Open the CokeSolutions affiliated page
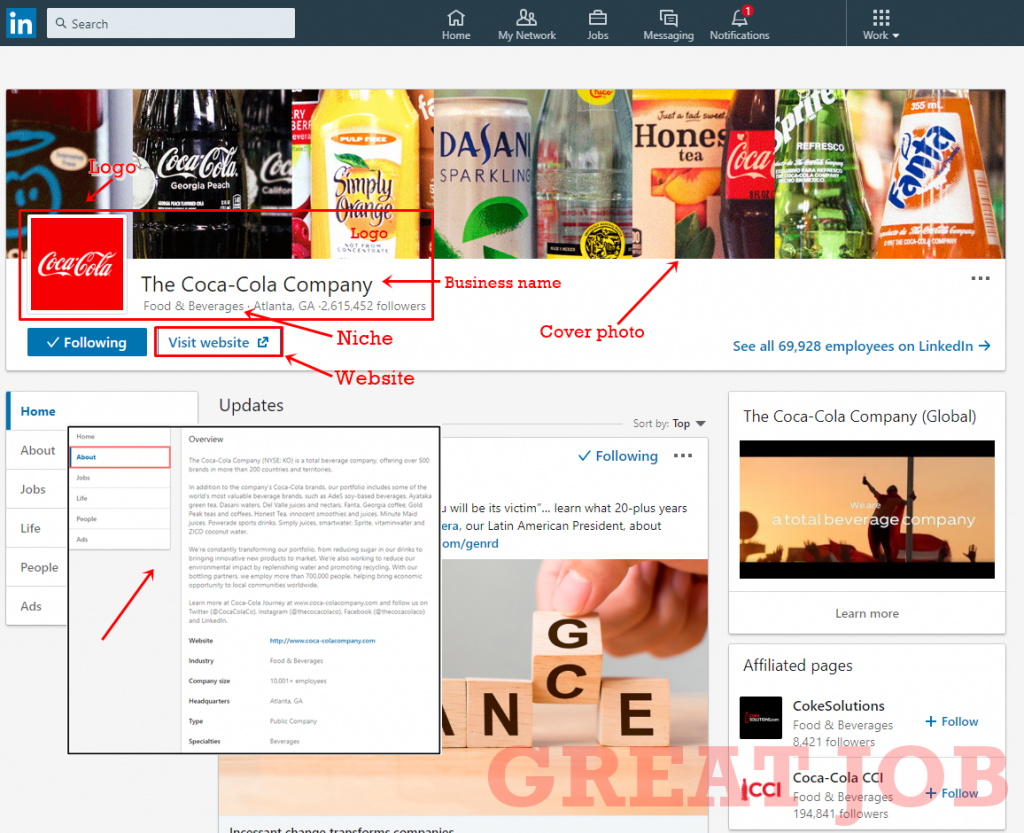 (839, 706)
